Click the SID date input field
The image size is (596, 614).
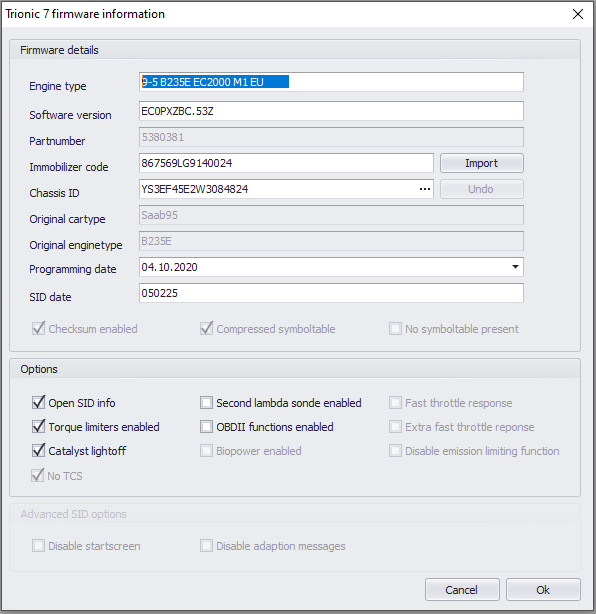click(331, 293)
